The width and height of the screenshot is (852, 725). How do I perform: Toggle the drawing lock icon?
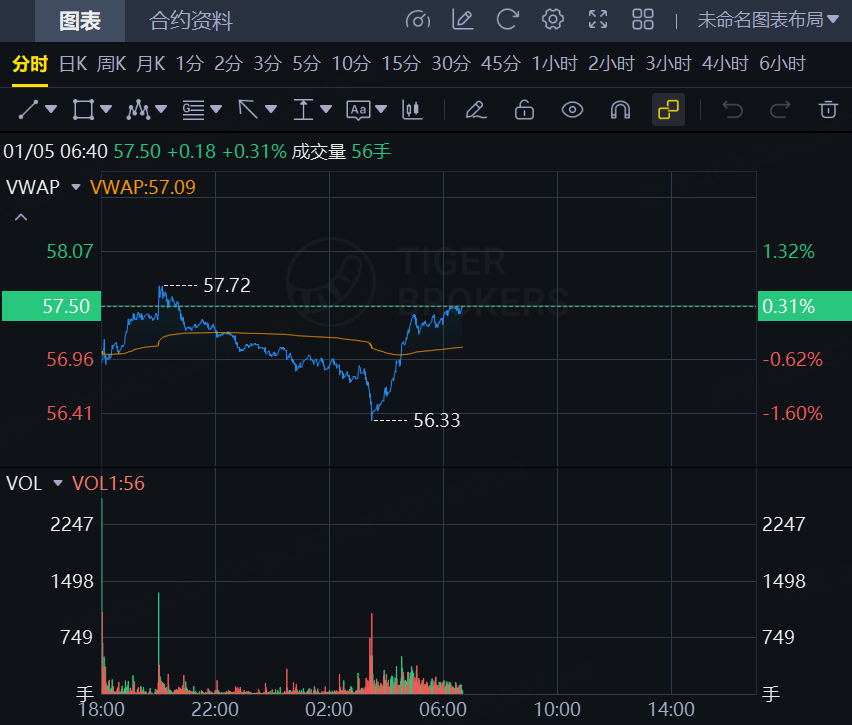(x=524, y=109)
